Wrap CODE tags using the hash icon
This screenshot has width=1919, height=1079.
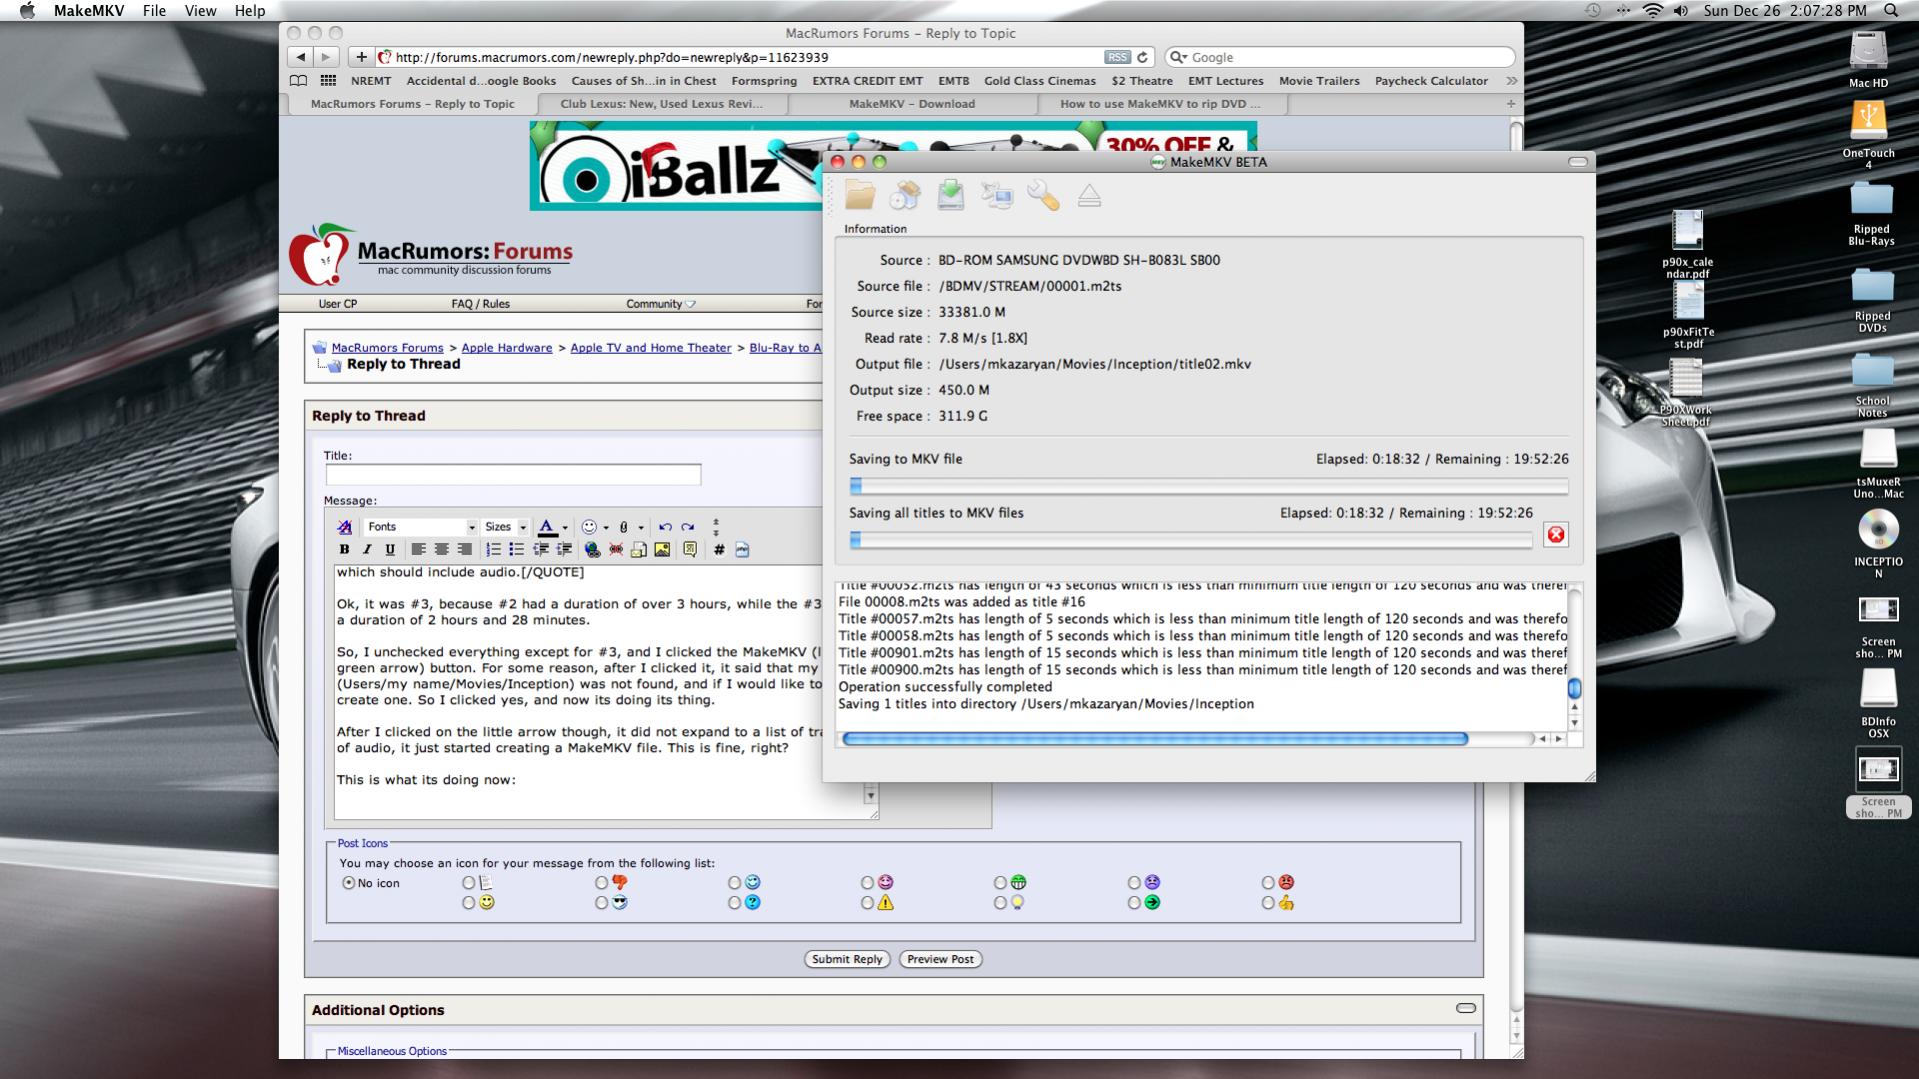718,549
